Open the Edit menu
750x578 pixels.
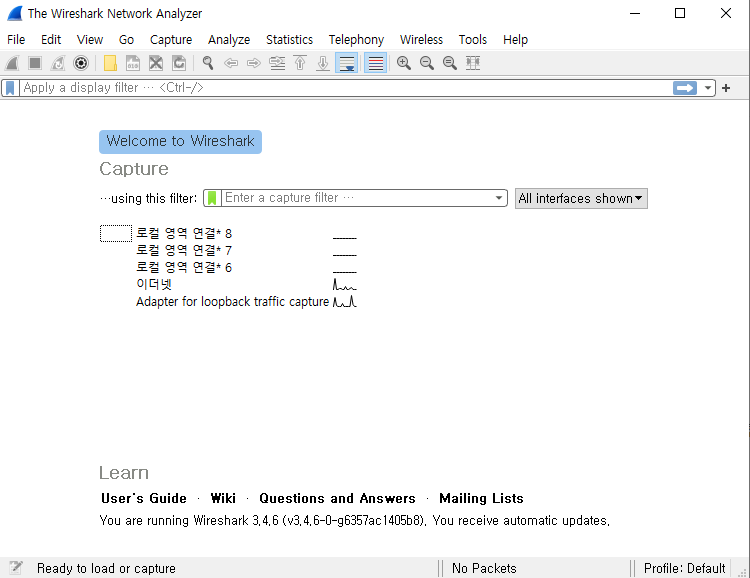tap(51, 40)
